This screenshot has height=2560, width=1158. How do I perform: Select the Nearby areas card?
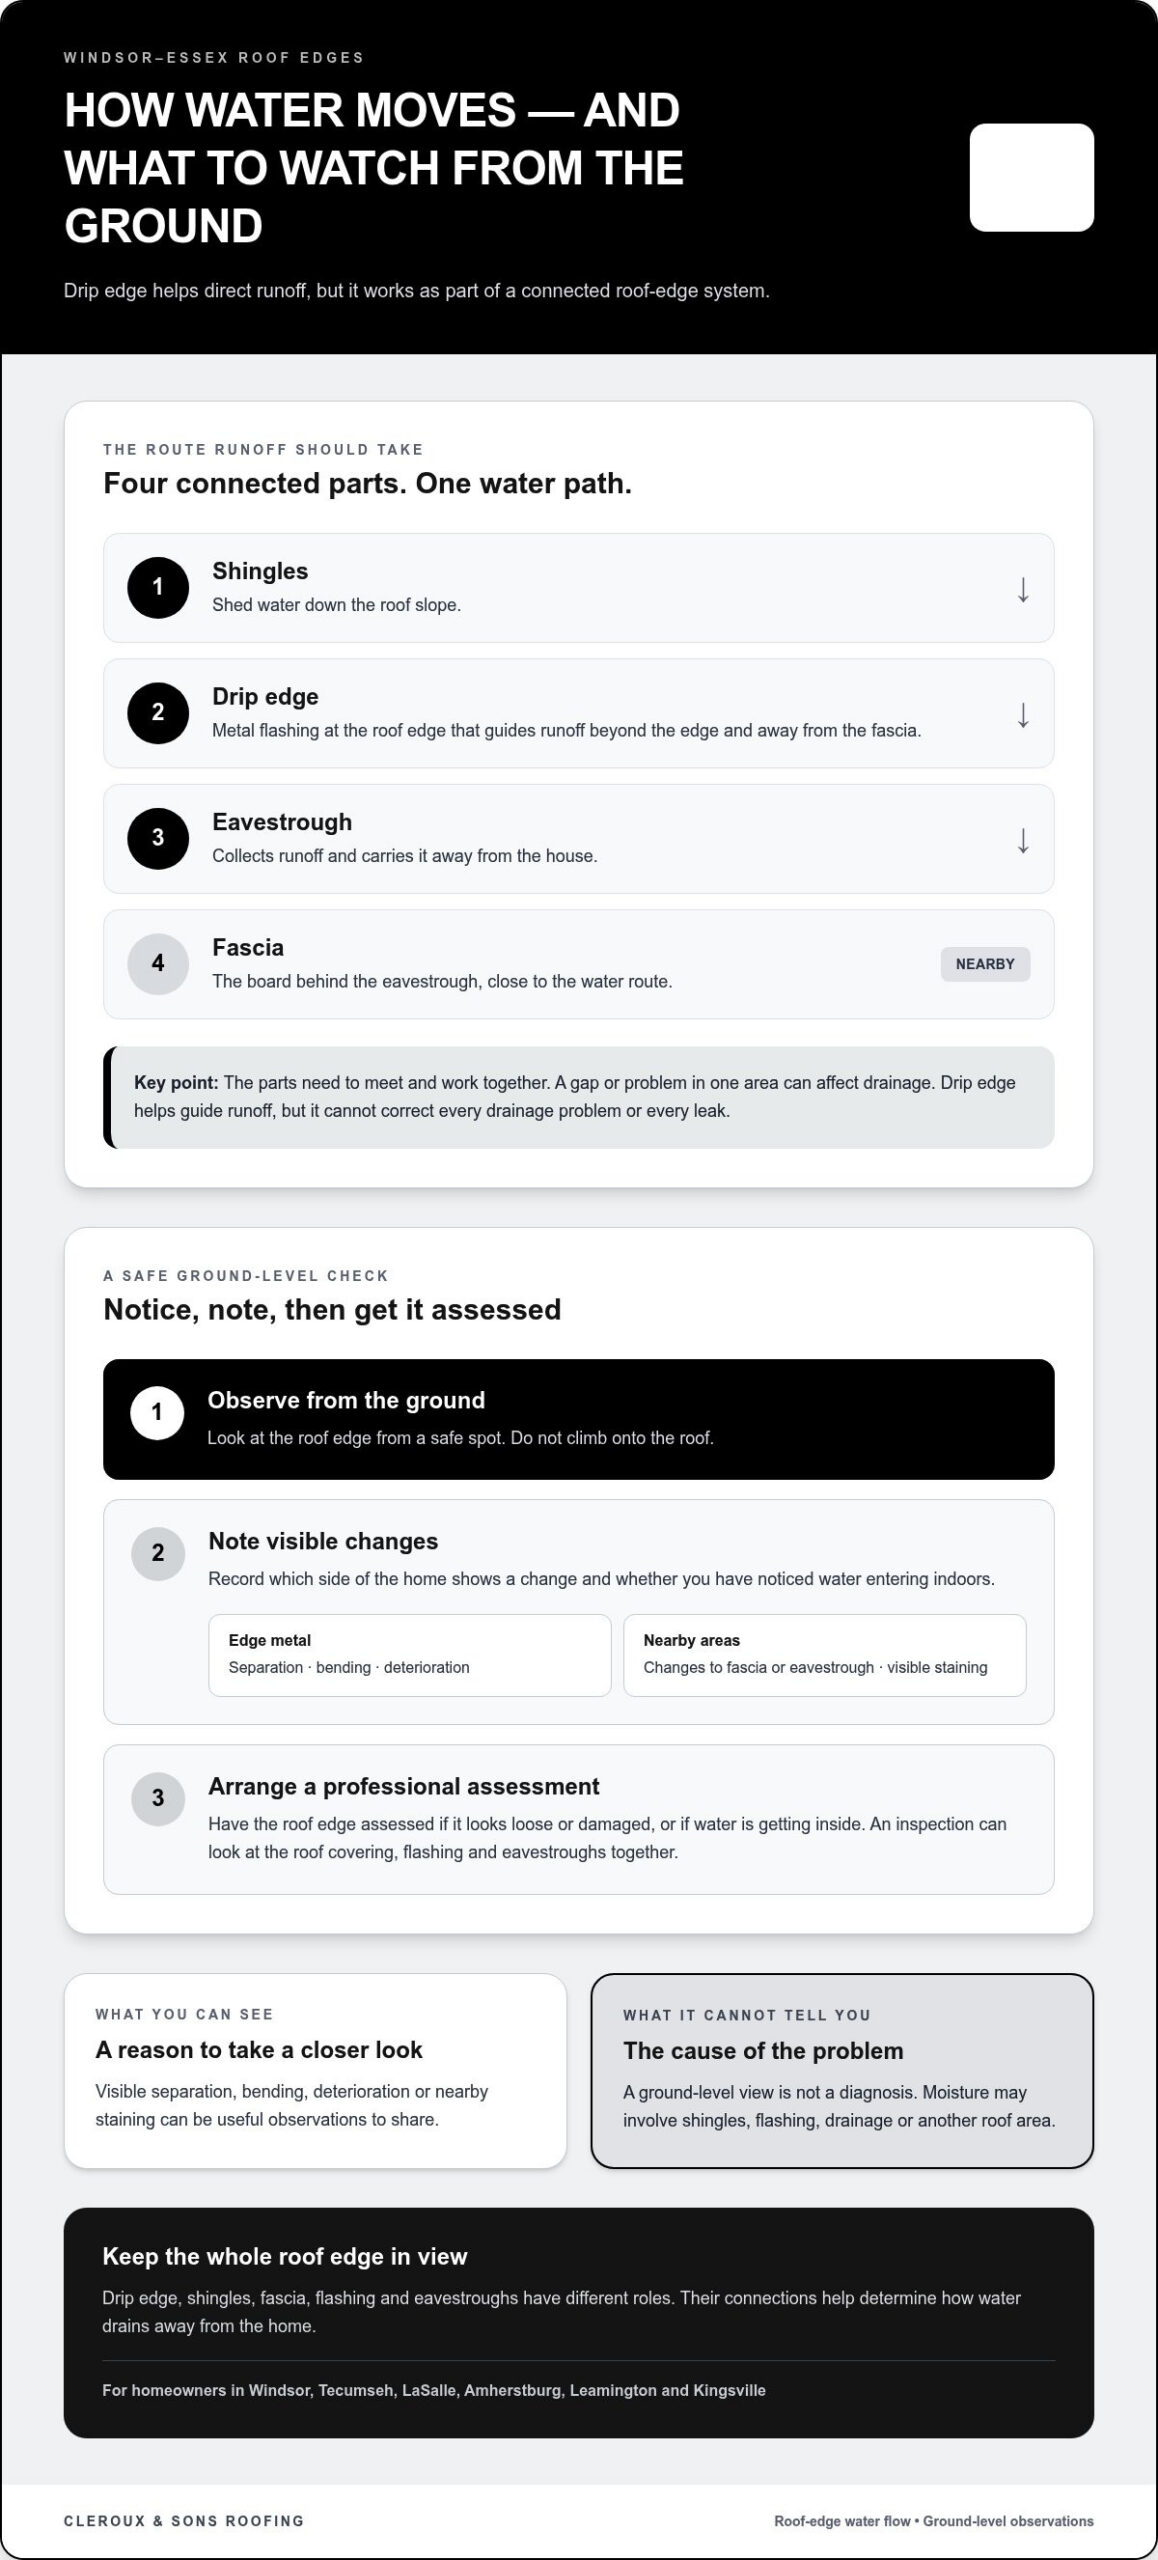825,1655
